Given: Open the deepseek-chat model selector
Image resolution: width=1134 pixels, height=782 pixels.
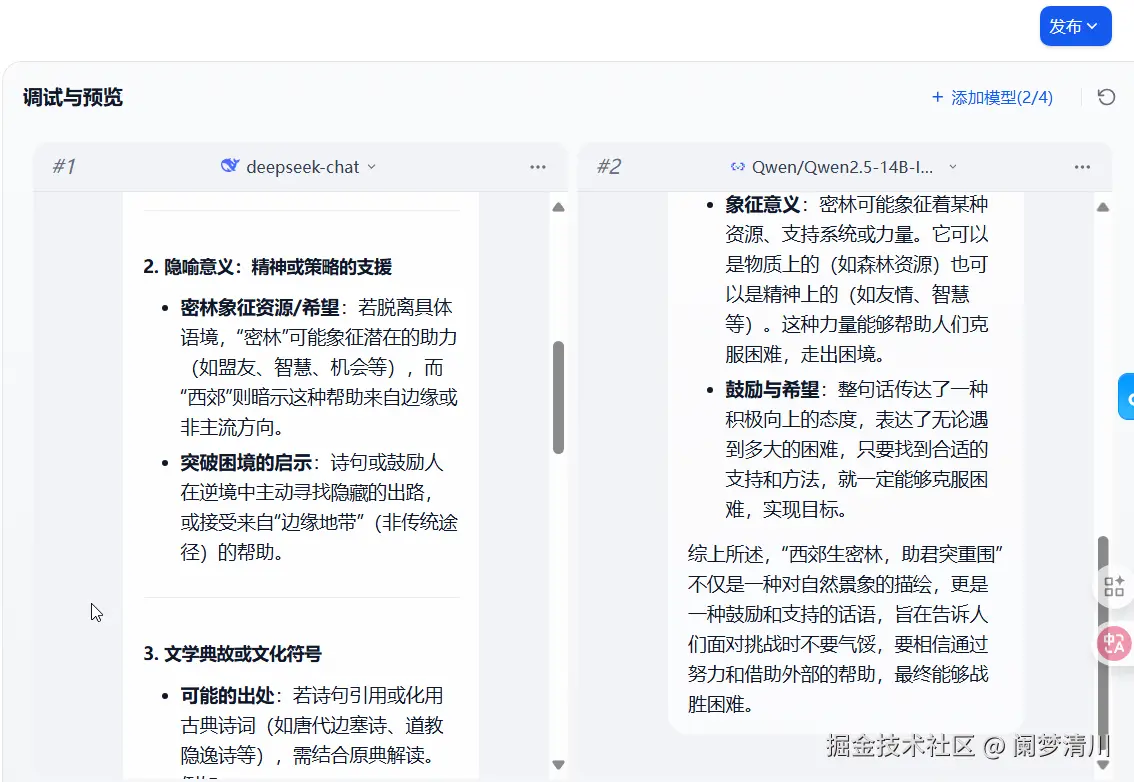Looking at the screenshot, I should [x=299, y=167].
